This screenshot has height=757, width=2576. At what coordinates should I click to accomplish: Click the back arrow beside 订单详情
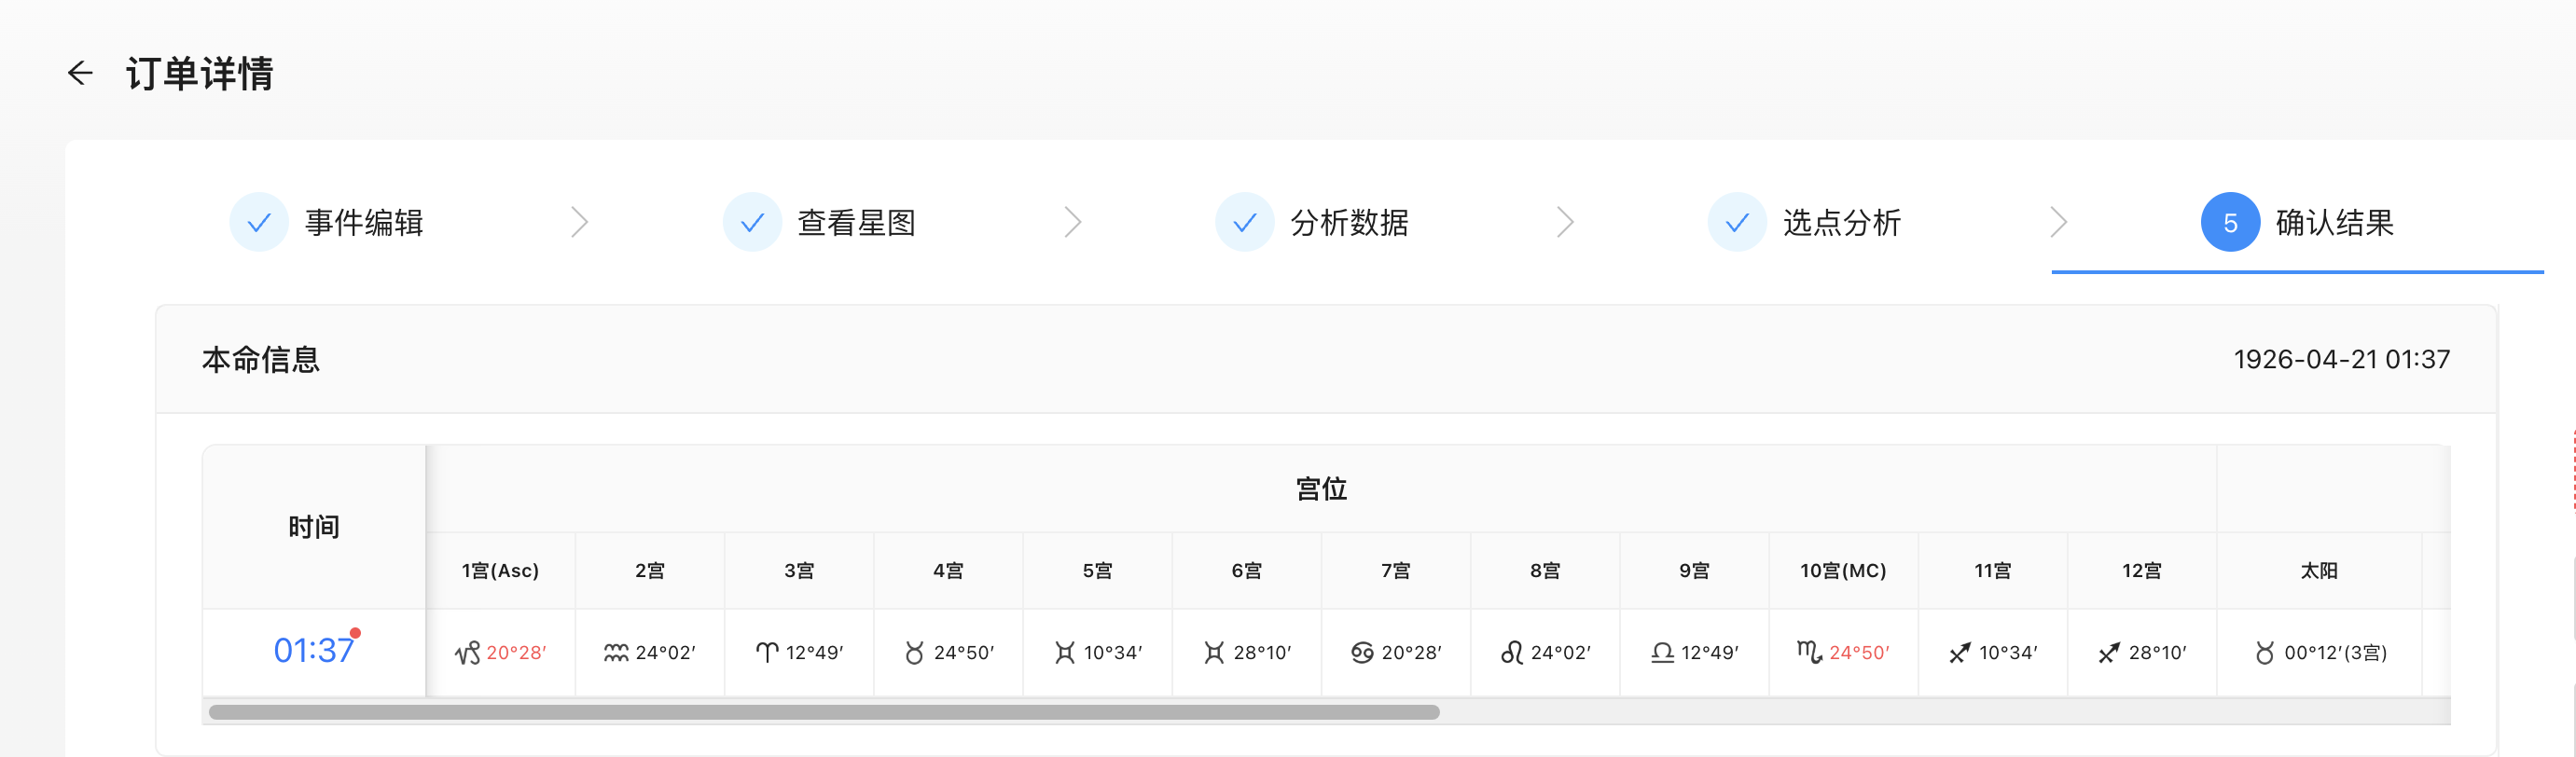[80, 73]
